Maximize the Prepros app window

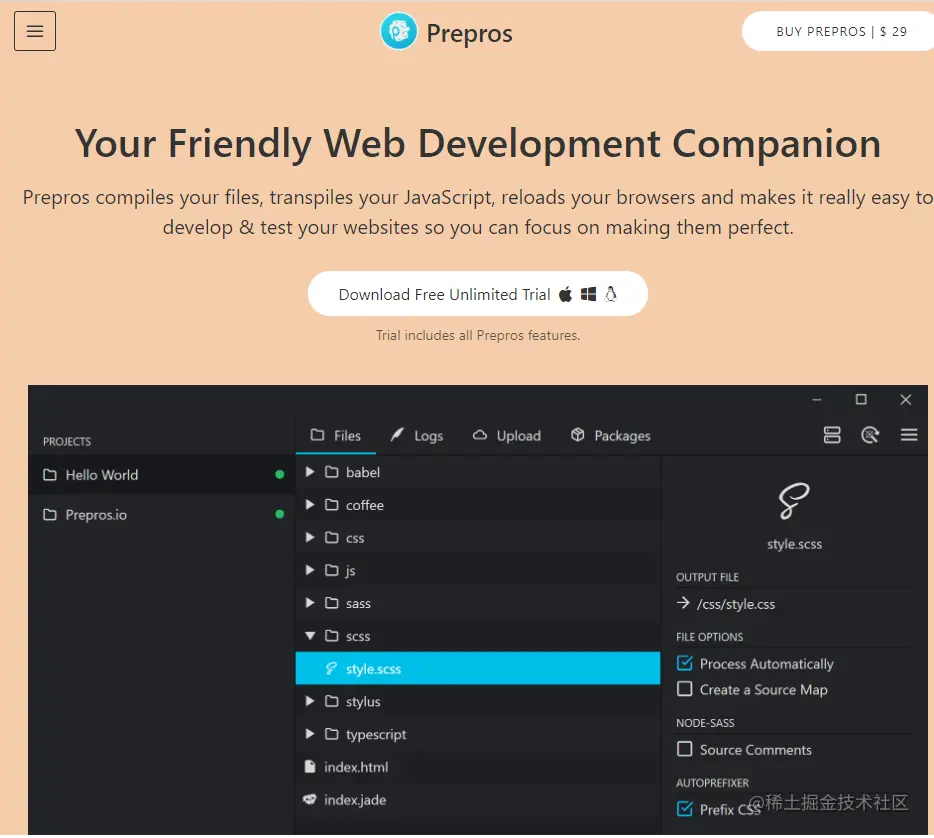coord(861,400)
